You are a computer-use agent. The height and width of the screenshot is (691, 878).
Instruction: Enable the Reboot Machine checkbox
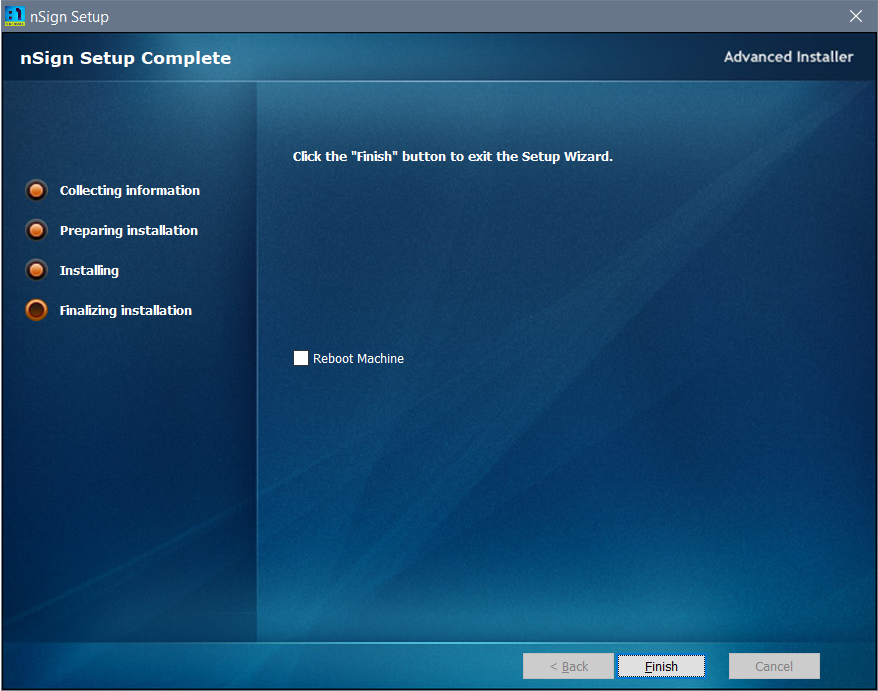point(301,358)
